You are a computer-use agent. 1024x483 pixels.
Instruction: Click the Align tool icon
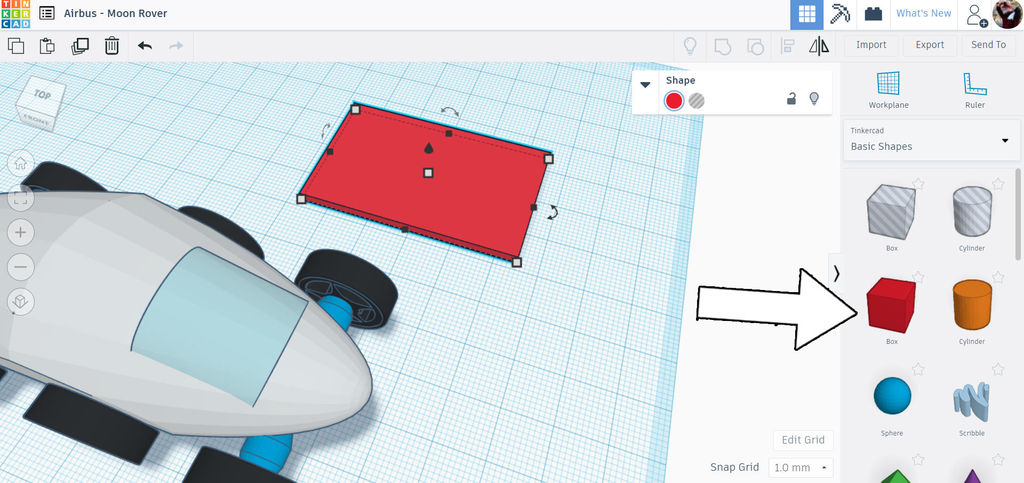pyautogui.click(x=787, y=46)
